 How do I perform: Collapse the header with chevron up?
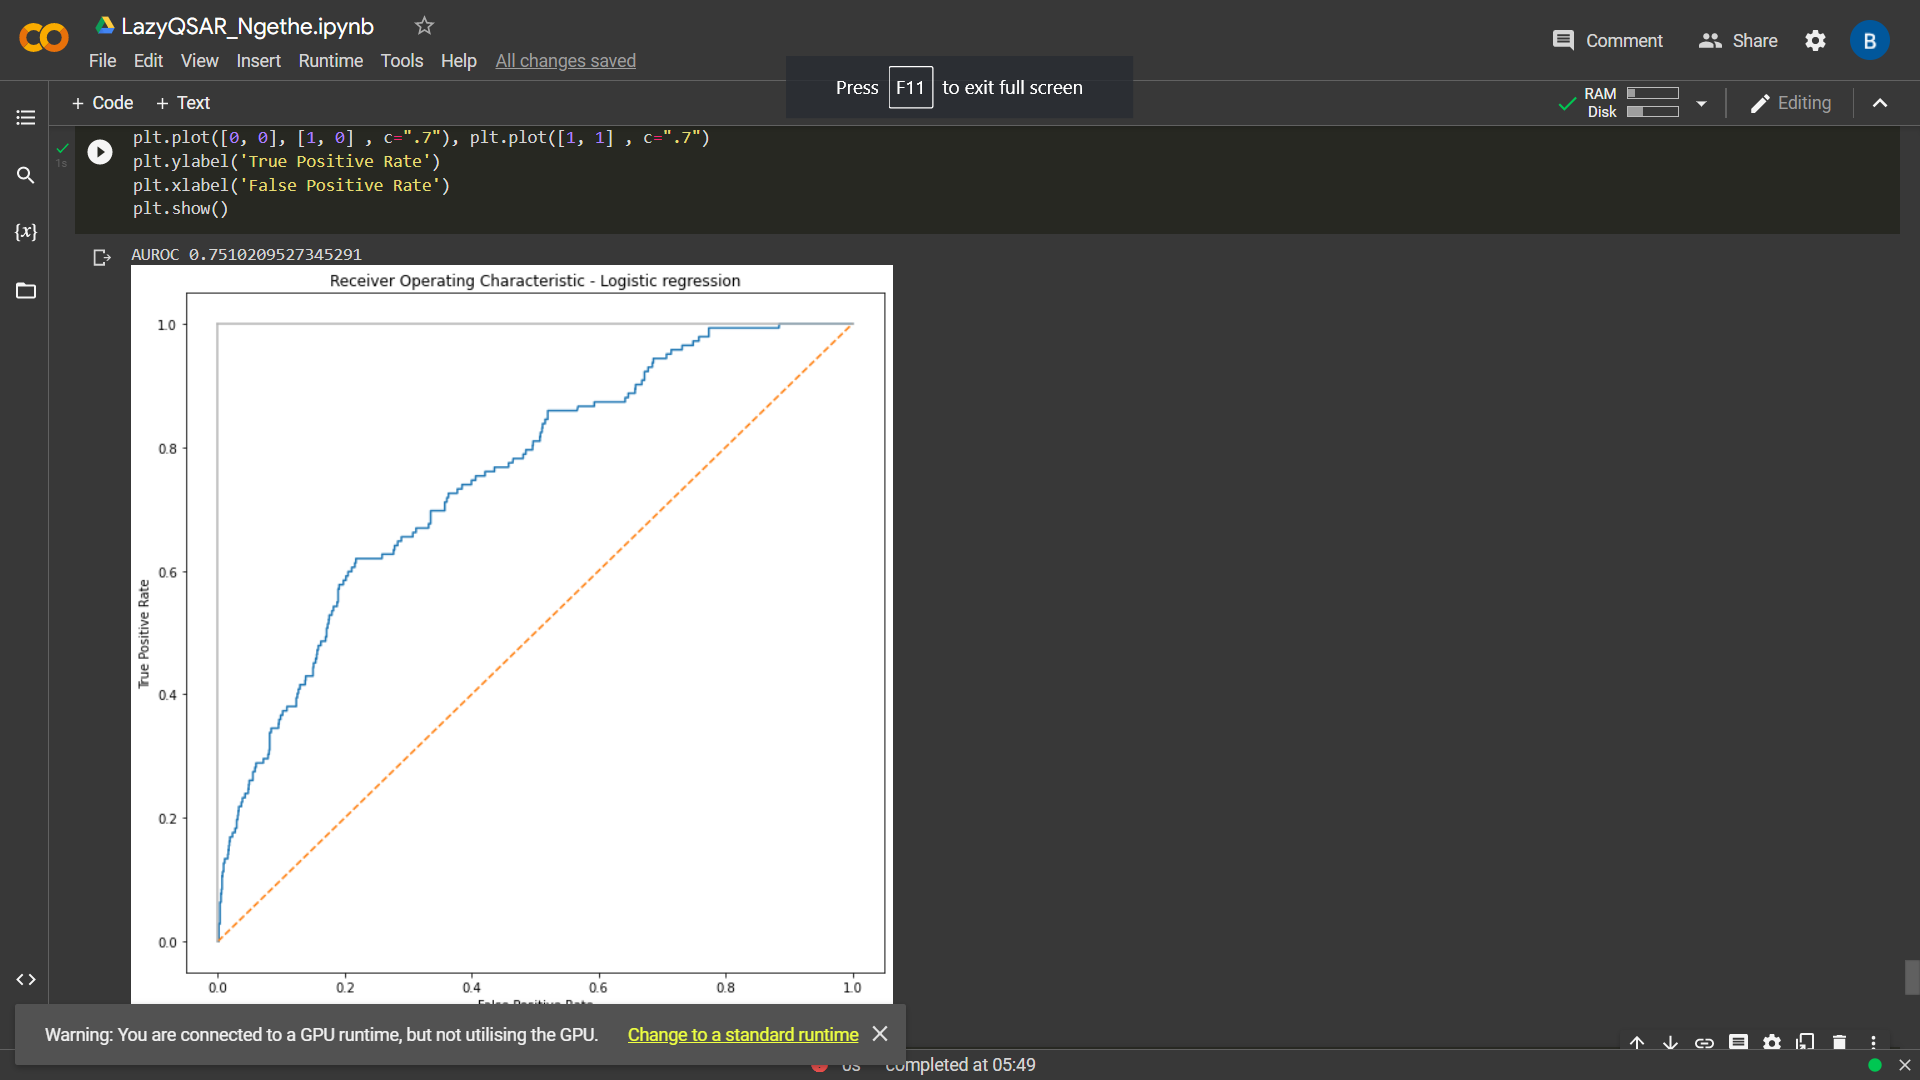coord(1880,103)
